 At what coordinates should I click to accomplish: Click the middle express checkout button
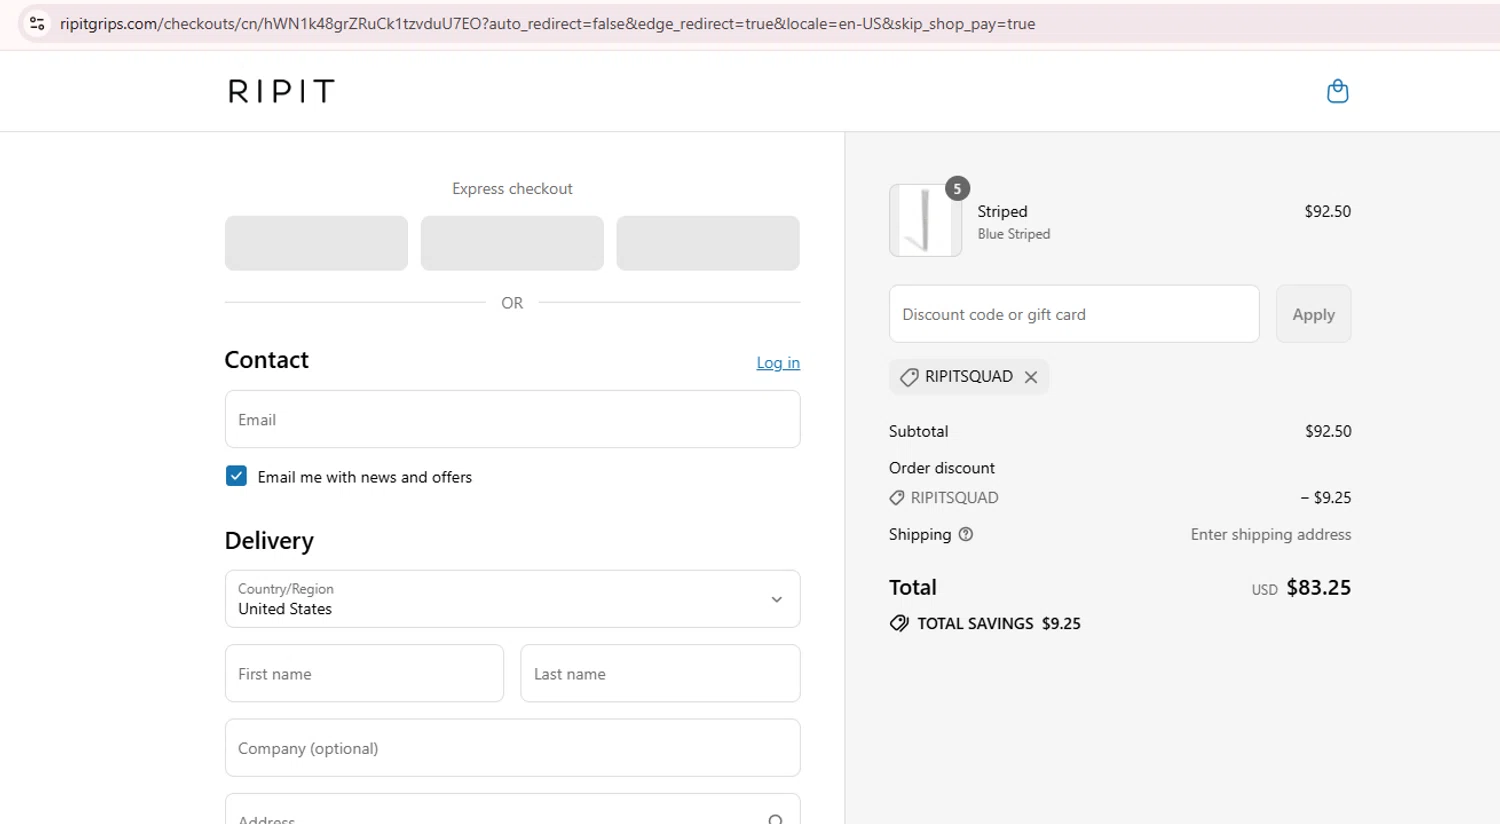(512, 243)
